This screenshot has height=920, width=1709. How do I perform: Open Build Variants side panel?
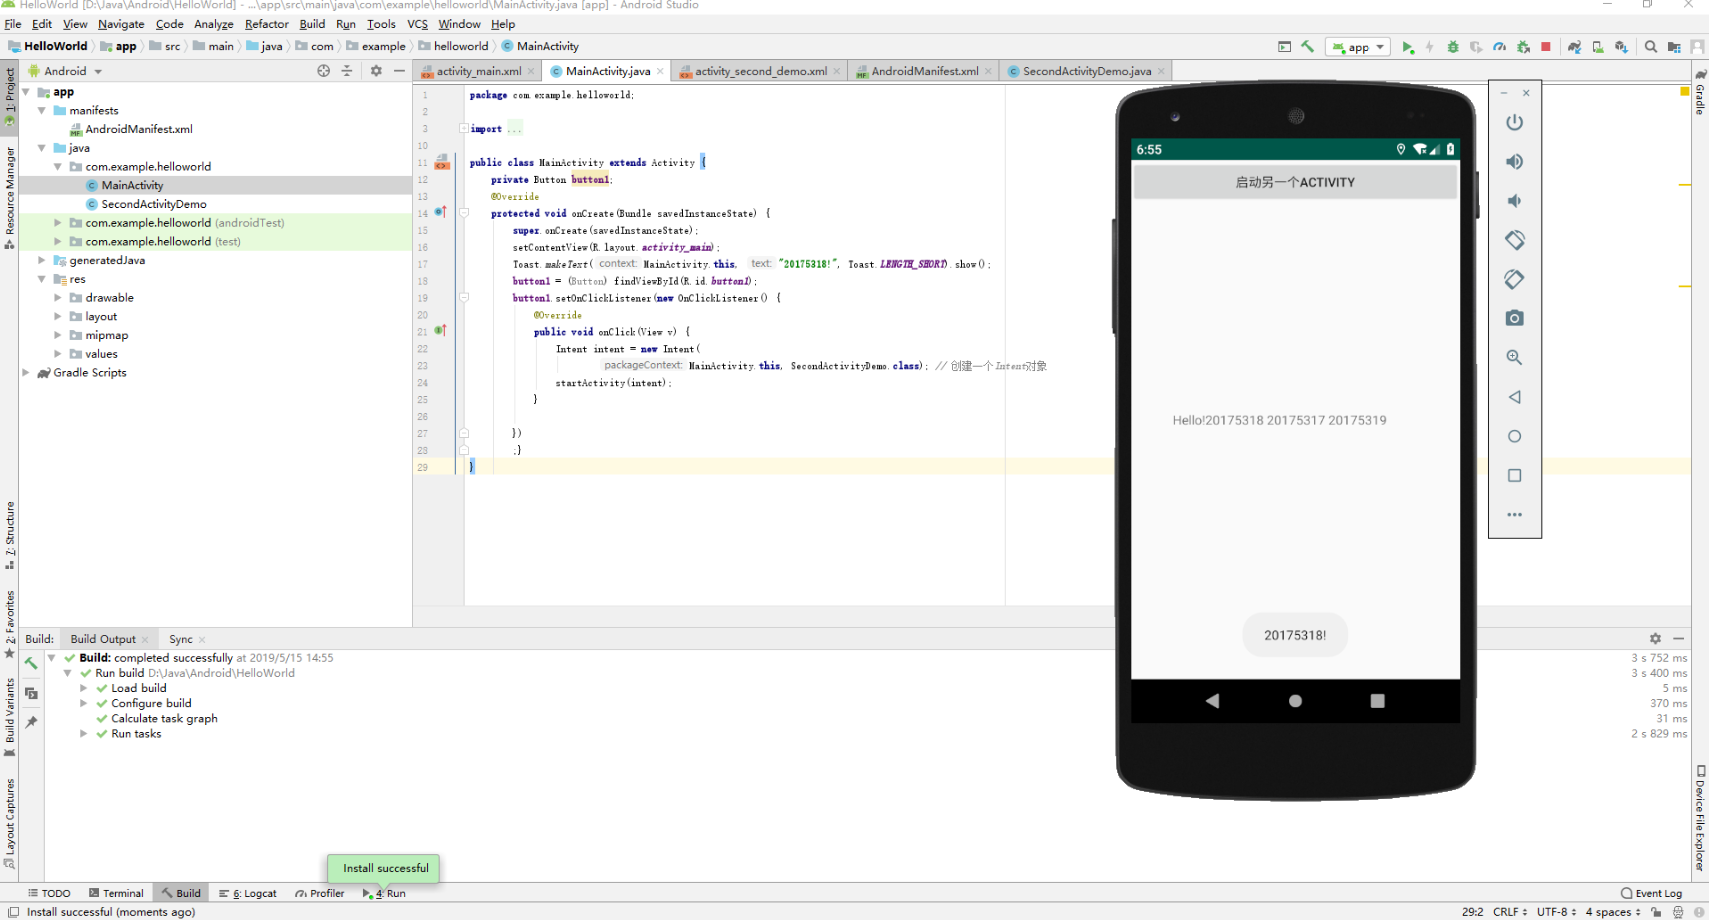click(x=10, y=716)
